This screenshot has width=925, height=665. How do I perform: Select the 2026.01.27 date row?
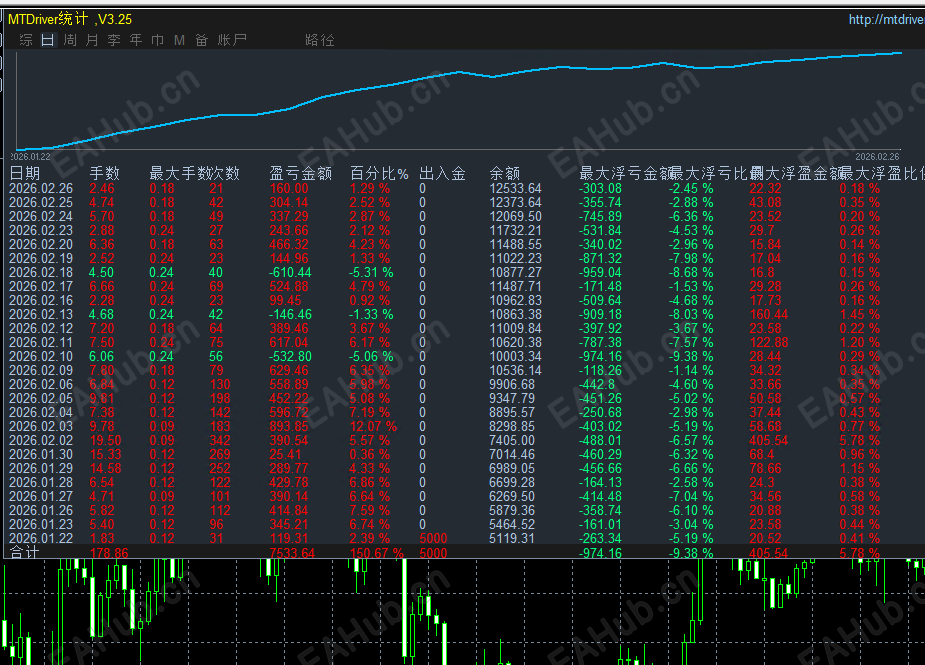41,497
